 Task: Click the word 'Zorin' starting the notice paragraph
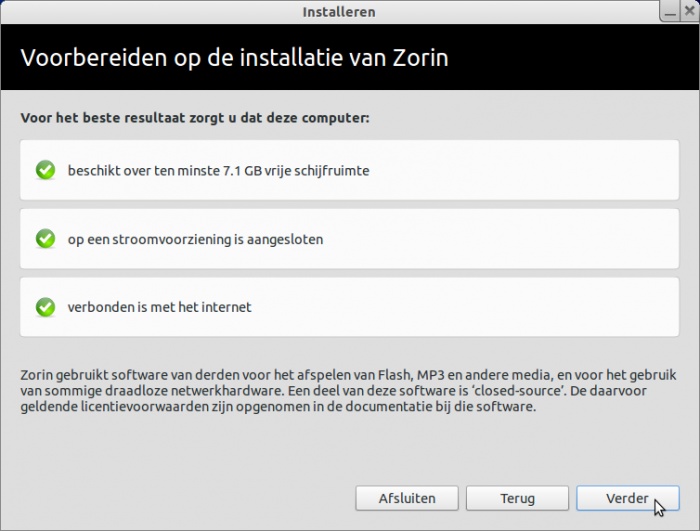[37, 375]
